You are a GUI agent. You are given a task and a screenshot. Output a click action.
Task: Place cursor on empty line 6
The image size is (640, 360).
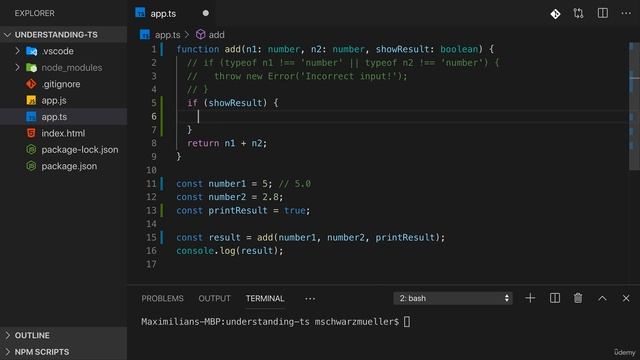[402, 116]
